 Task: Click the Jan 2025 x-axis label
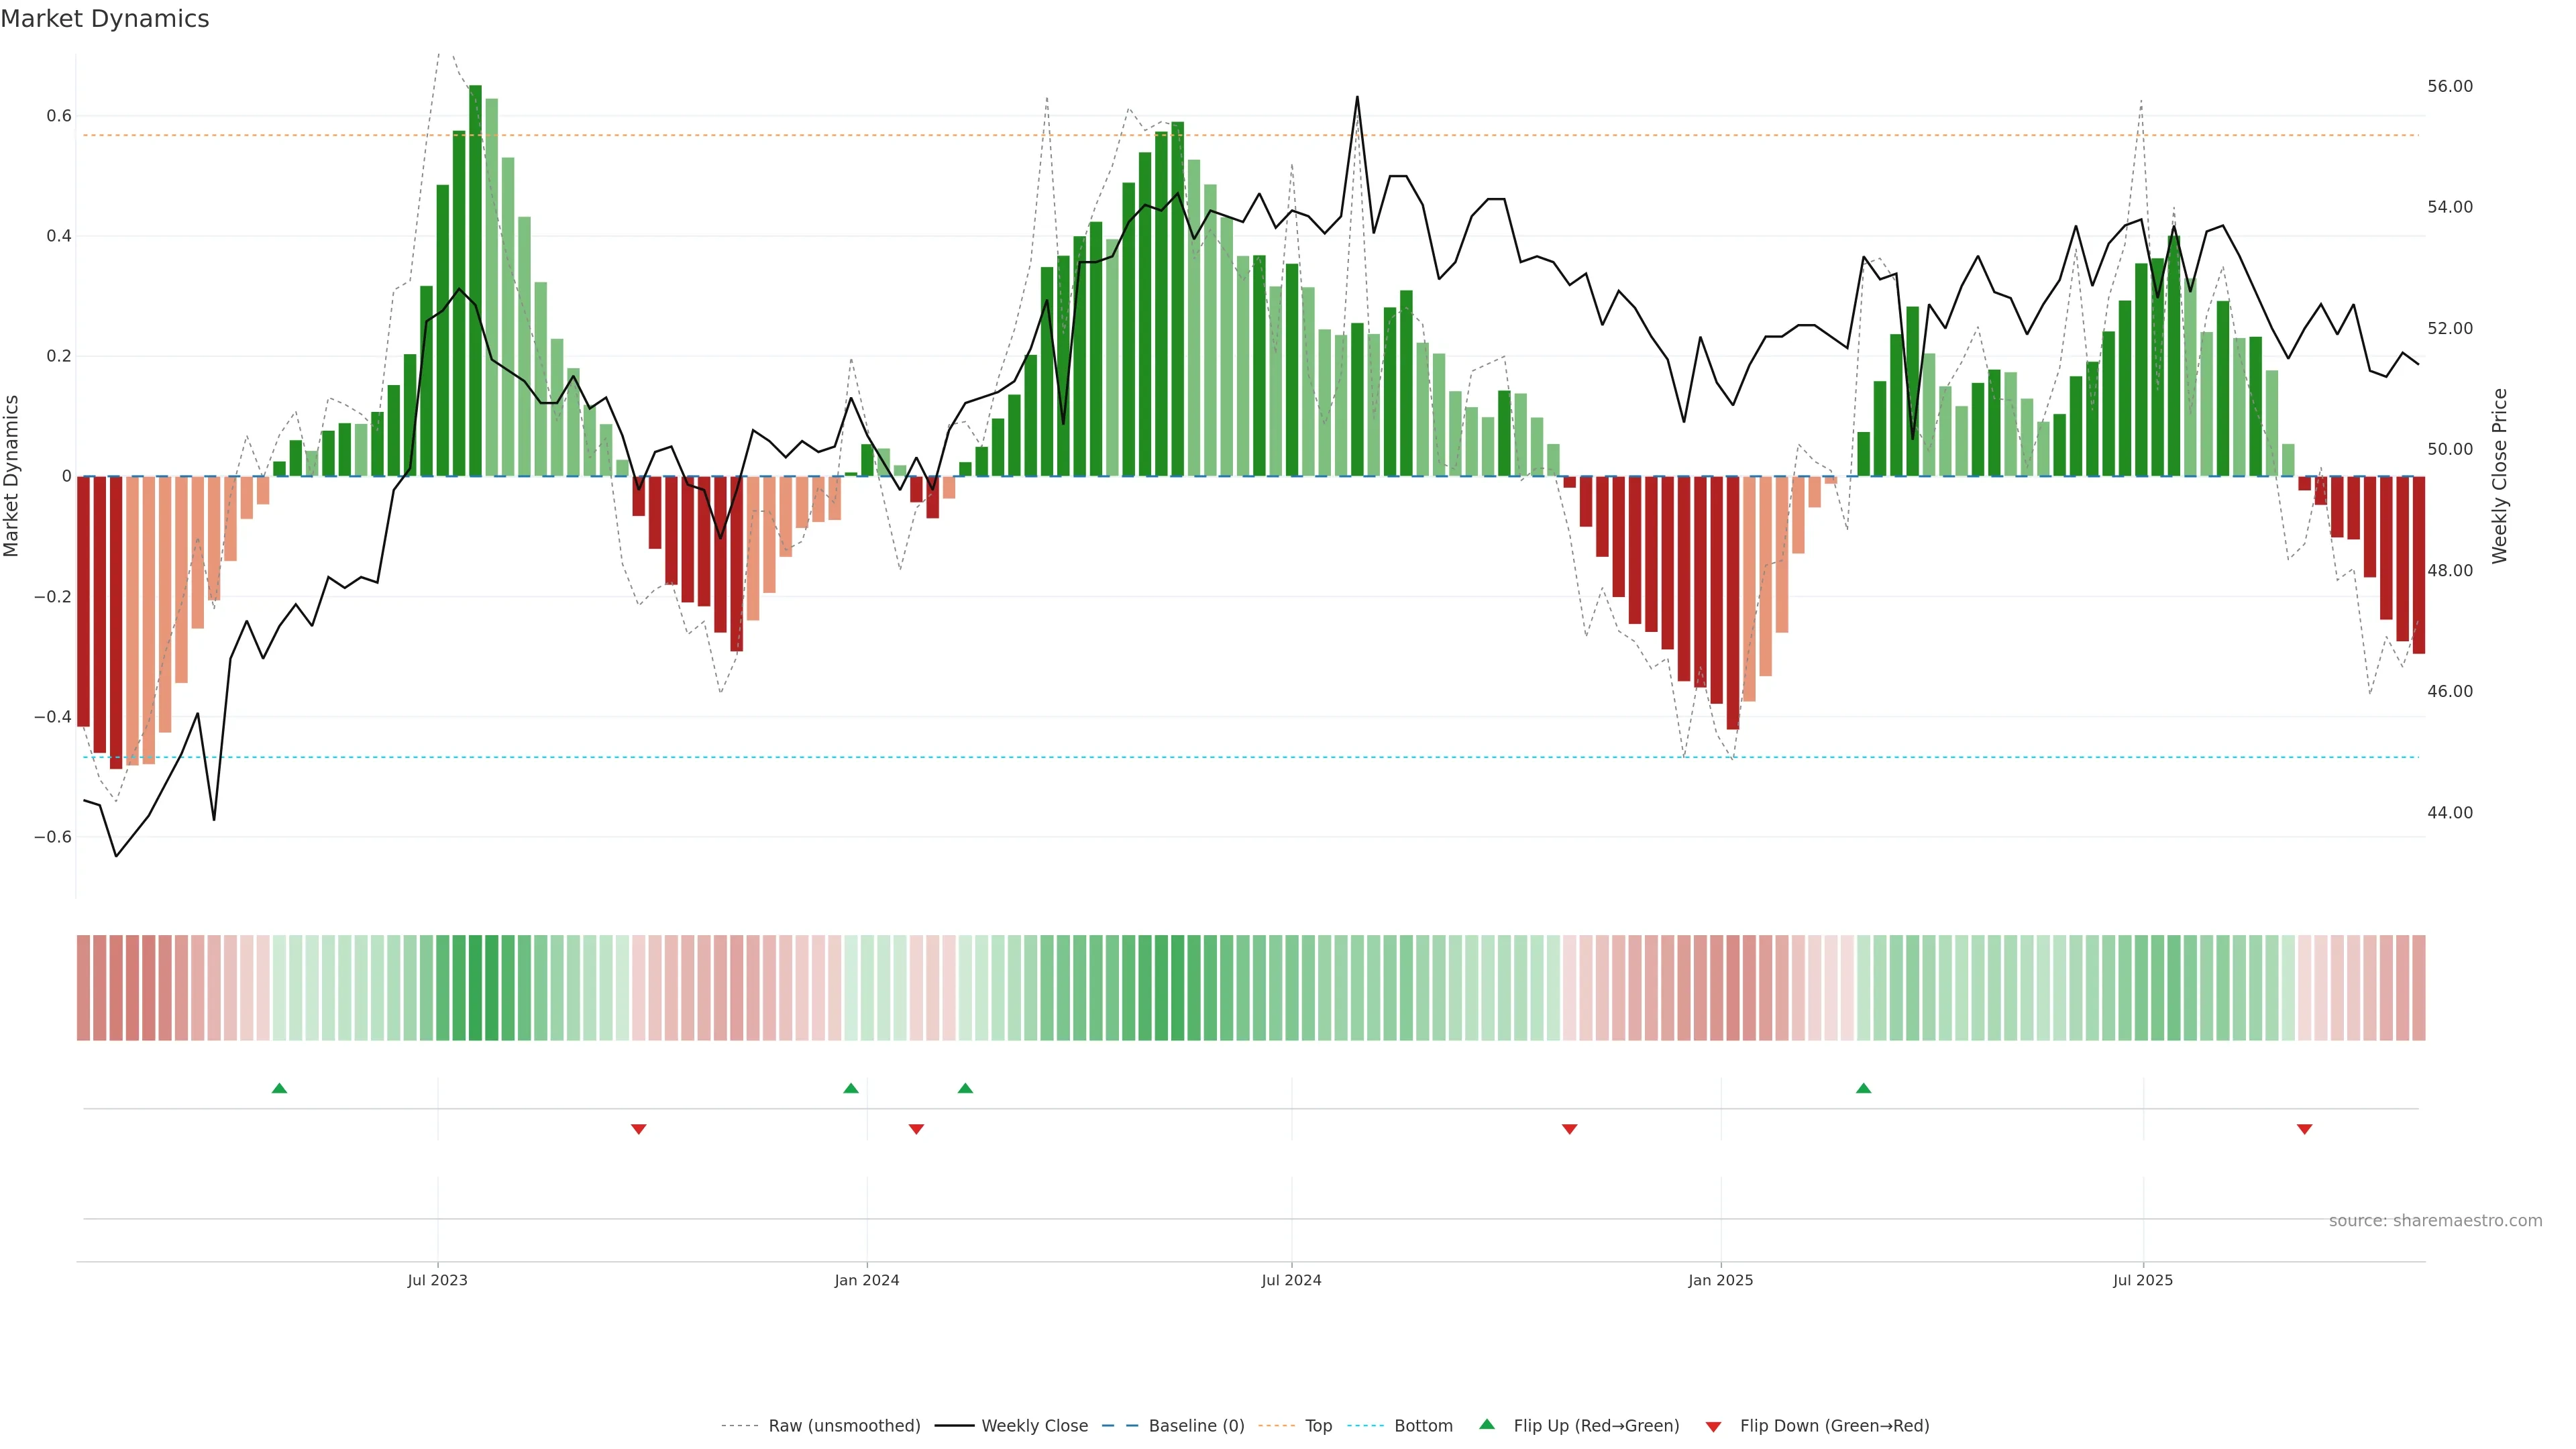[x=1720, y=1280]
